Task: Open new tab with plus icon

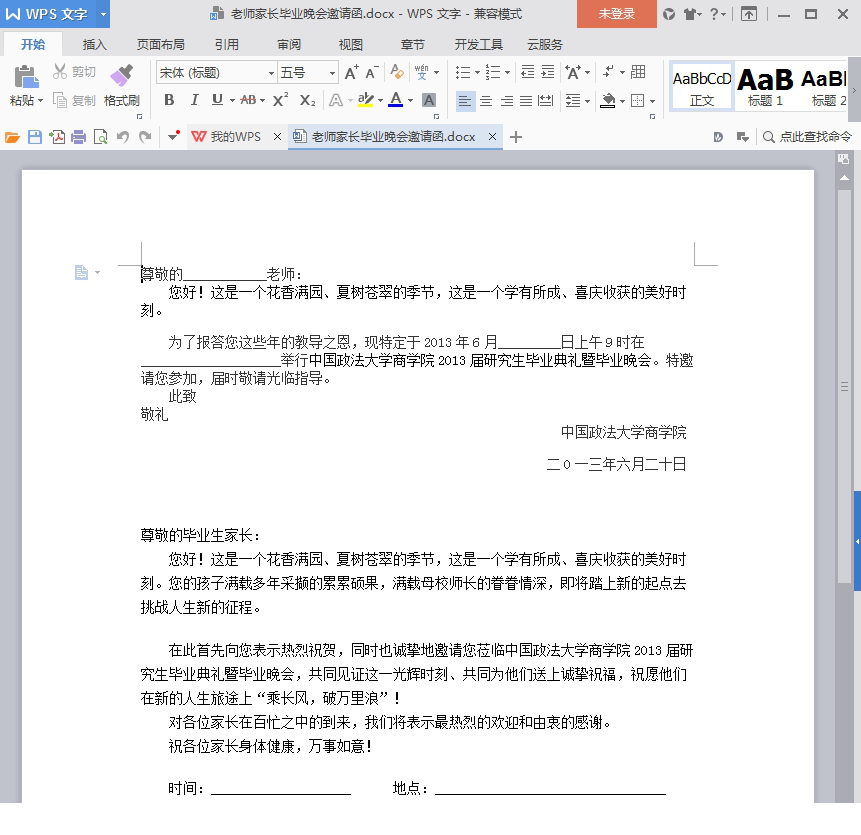Action: click(516, 137)
